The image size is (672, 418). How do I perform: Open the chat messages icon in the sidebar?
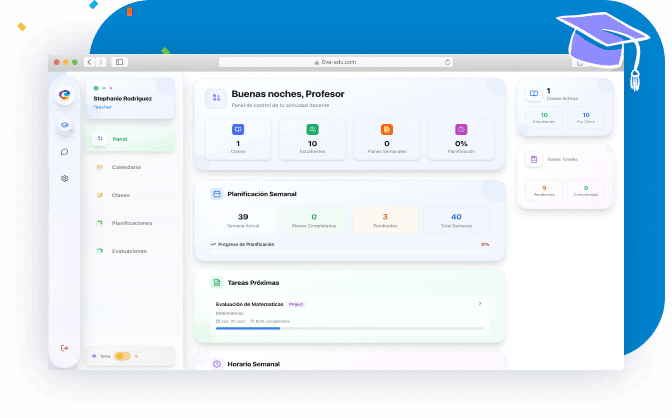point(65,152)
